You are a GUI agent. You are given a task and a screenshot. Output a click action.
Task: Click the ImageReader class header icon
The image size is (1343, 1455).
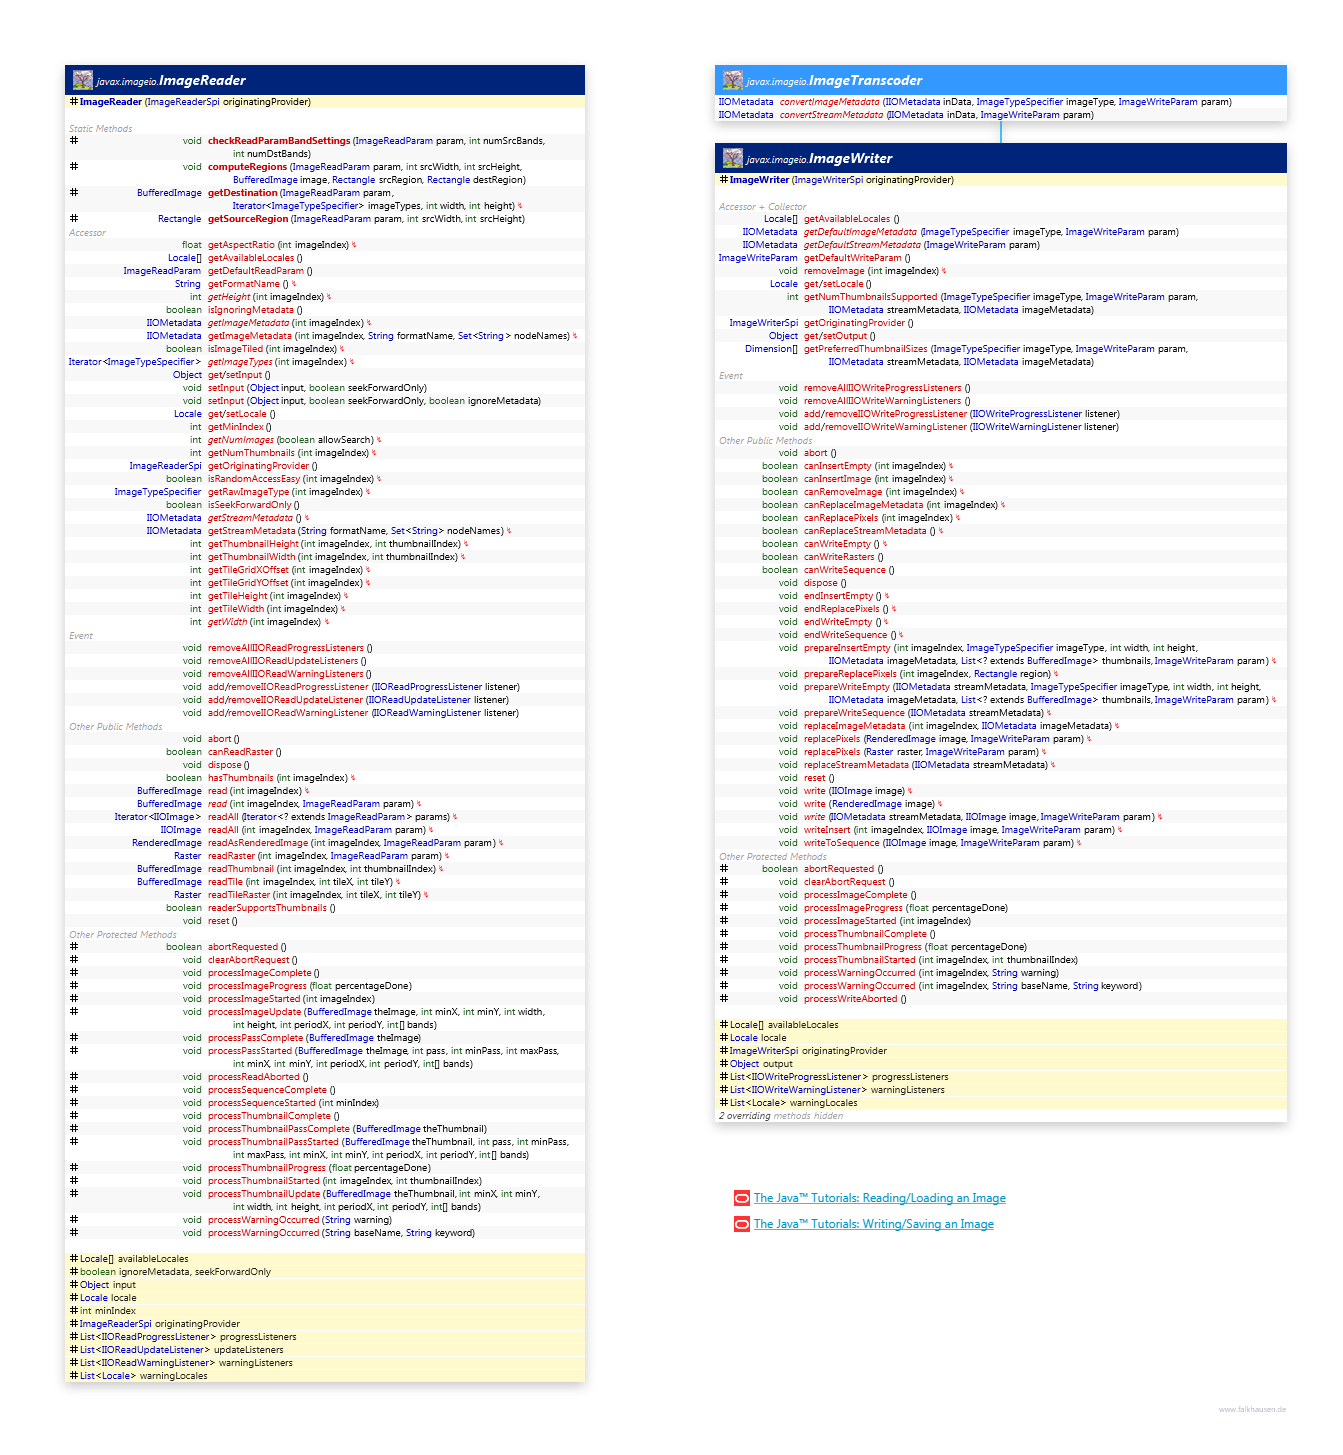point(82,80)
